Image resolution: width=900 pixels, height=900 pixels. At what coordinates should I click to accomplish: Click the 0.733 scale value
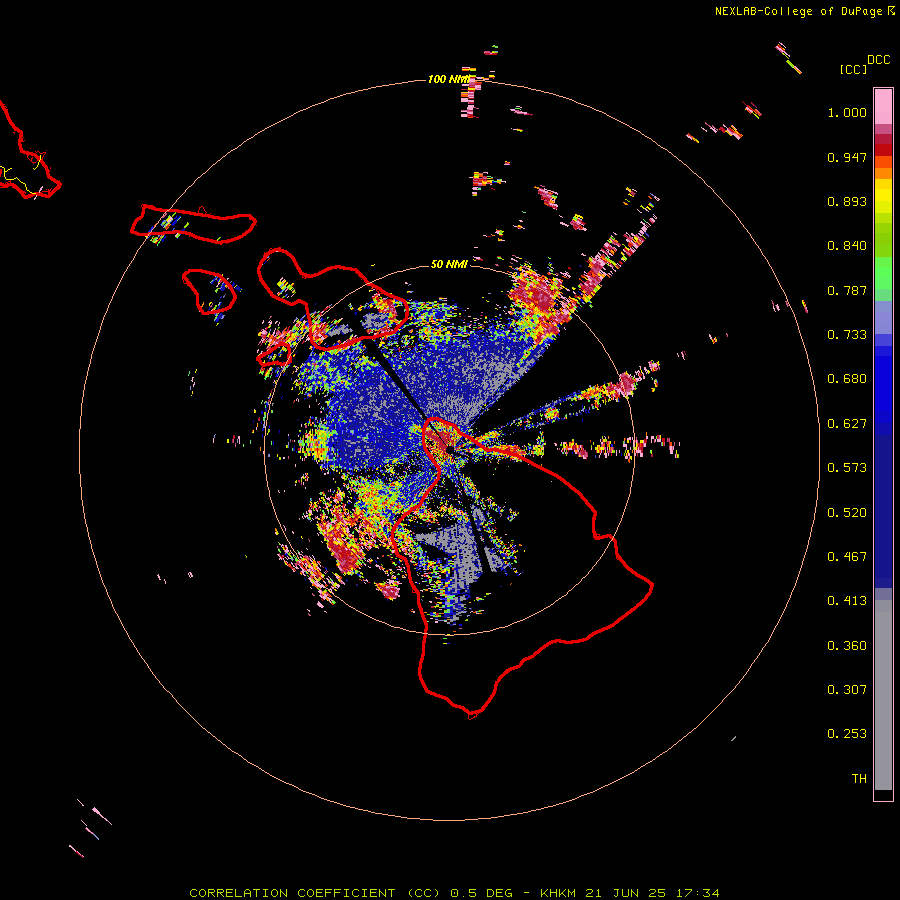(x=847, y=335)
